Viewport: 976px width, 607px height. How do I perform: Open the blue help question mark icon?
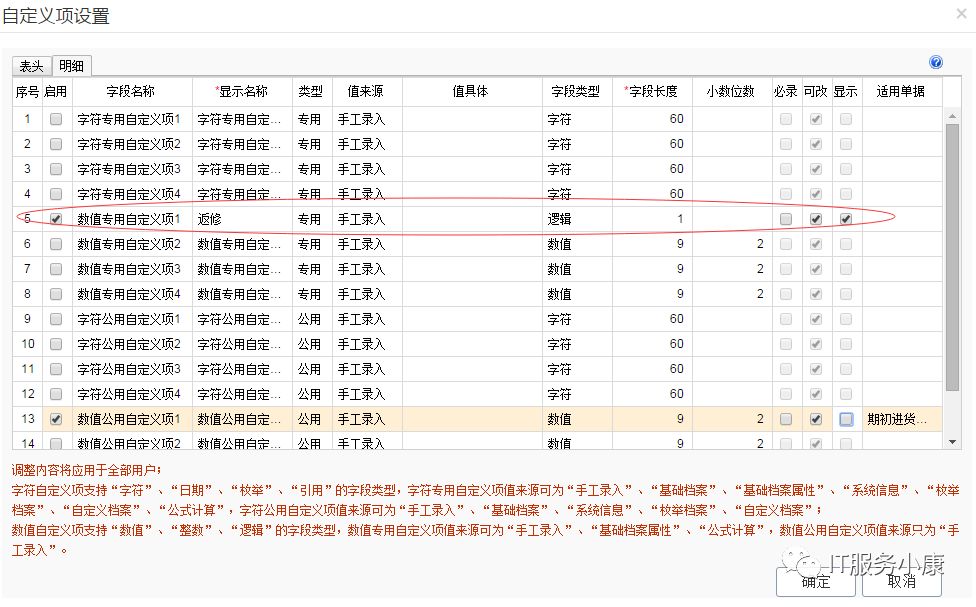click(936, 62)
